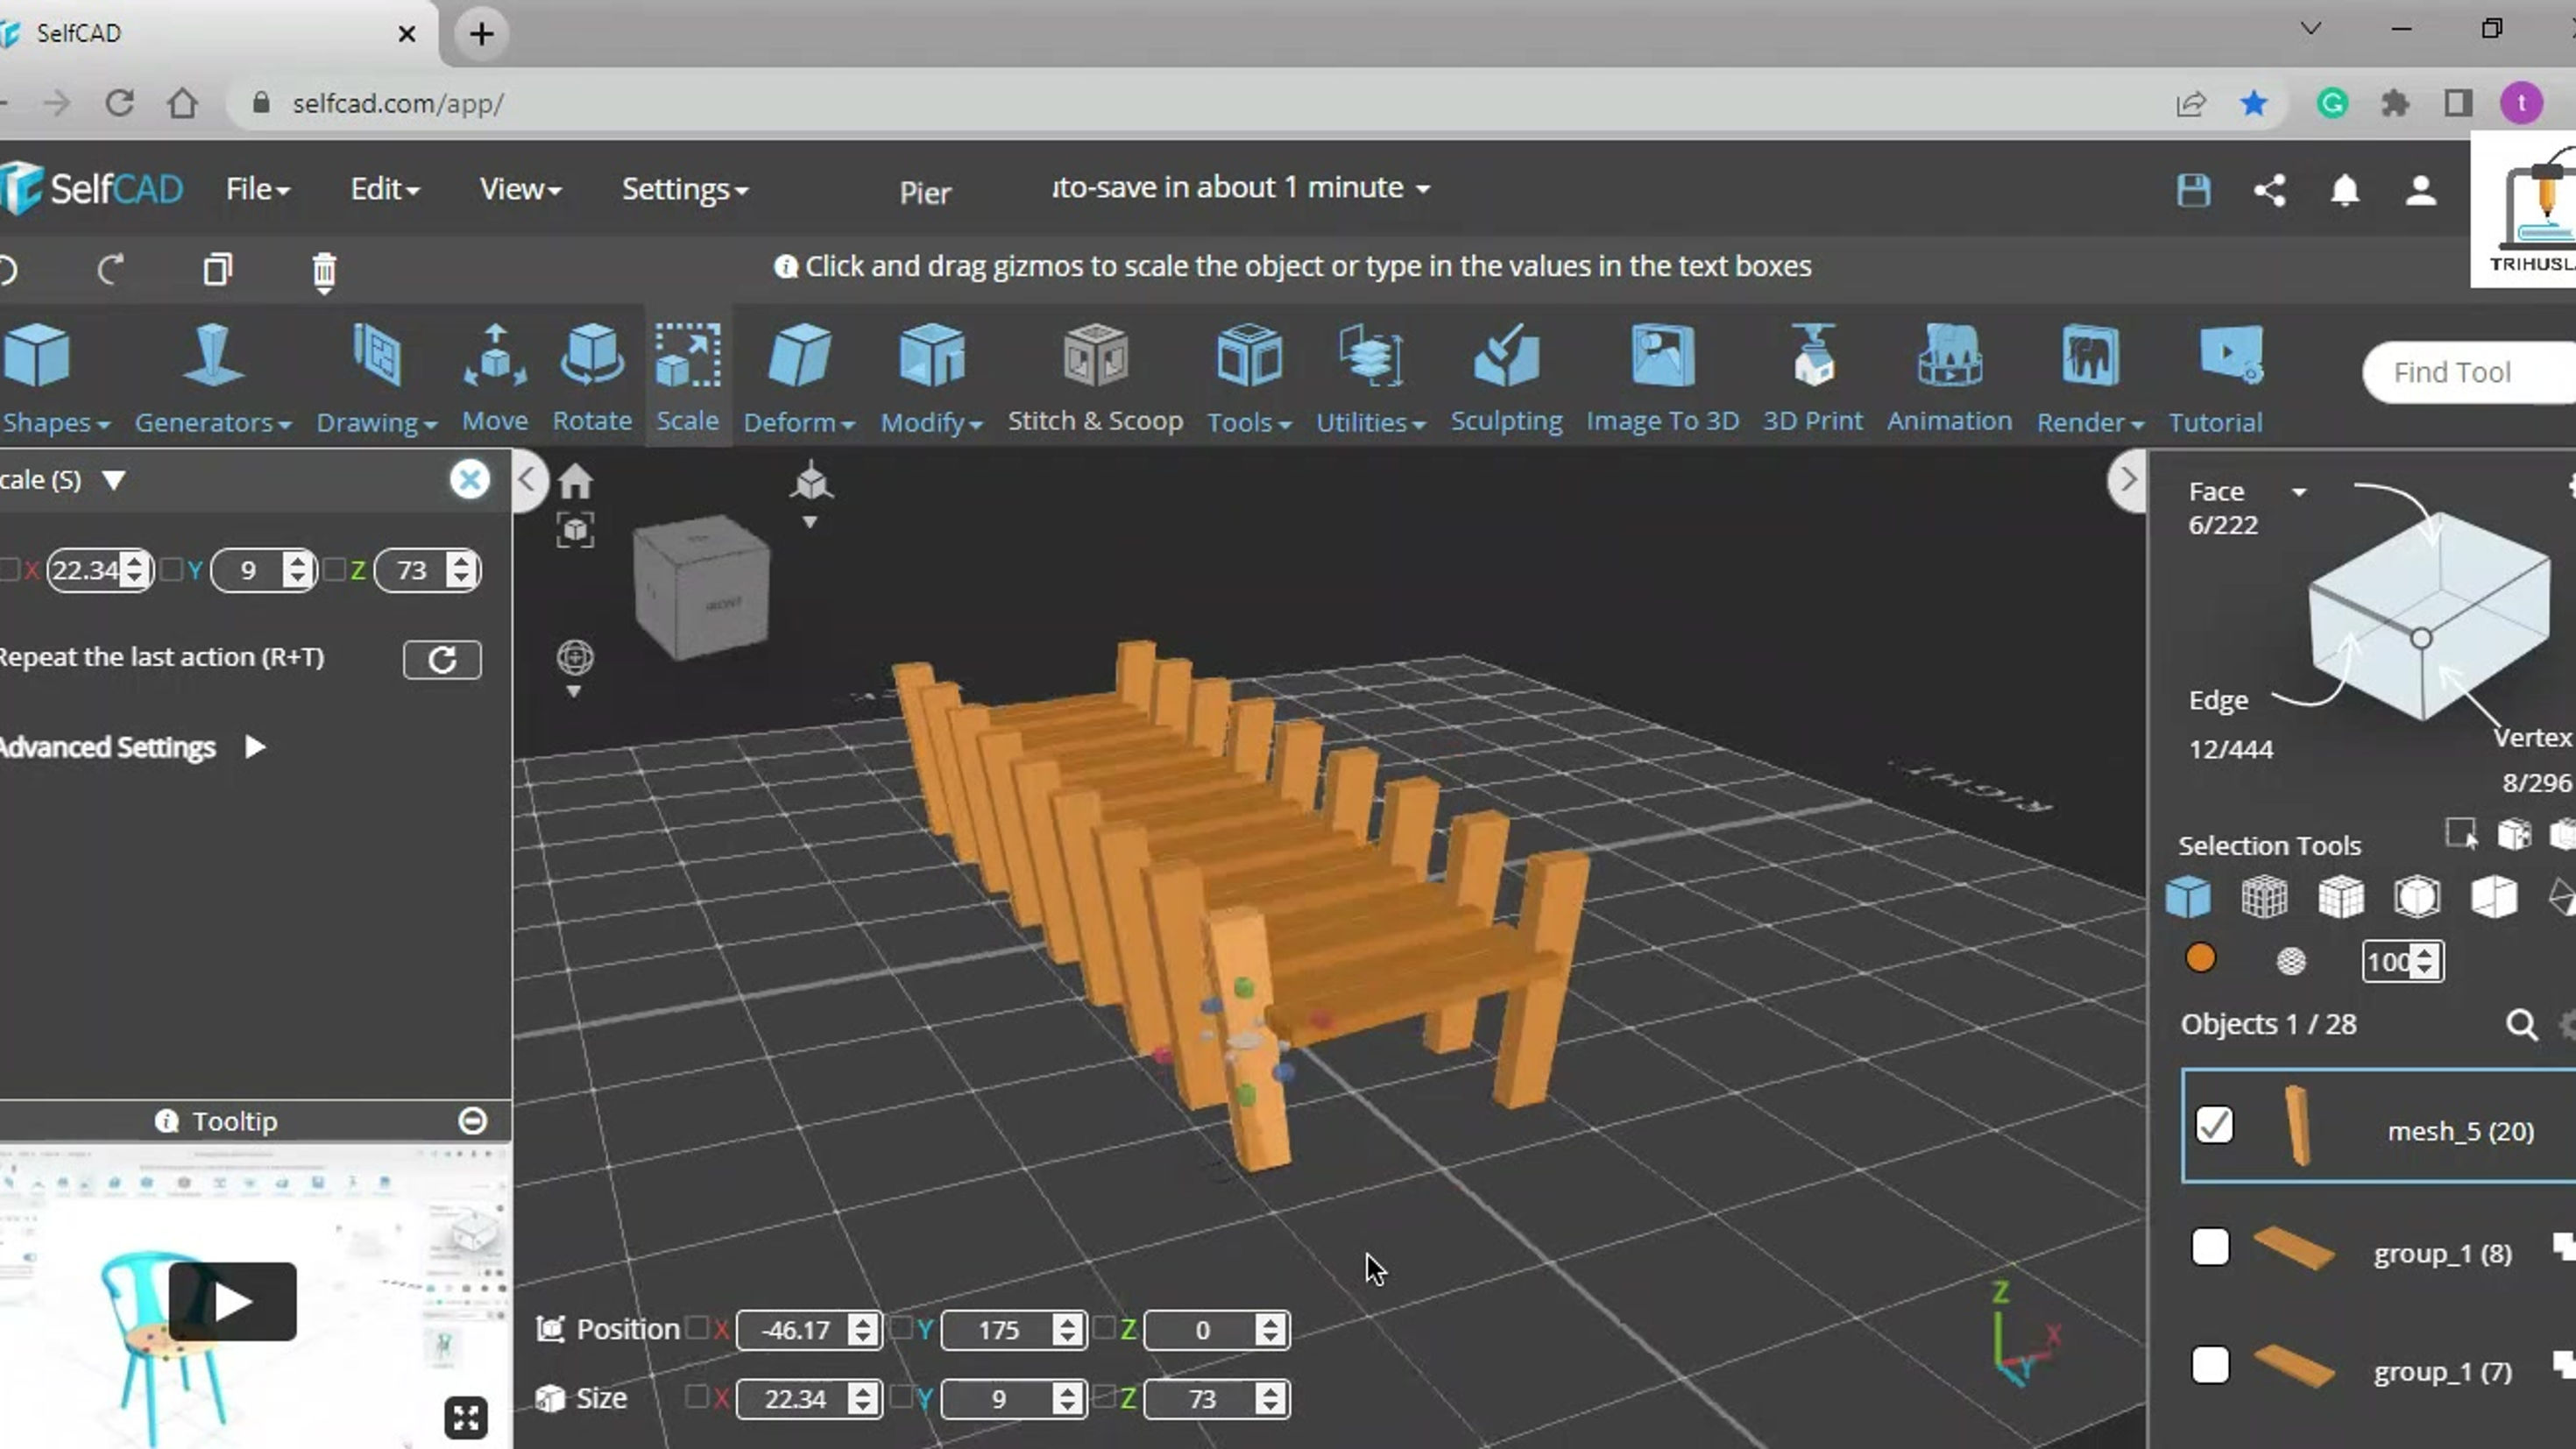Toggle the Scale panel Y lock checkbox
Screen dimensions: 2576x1449
click(x=171, y=570)
